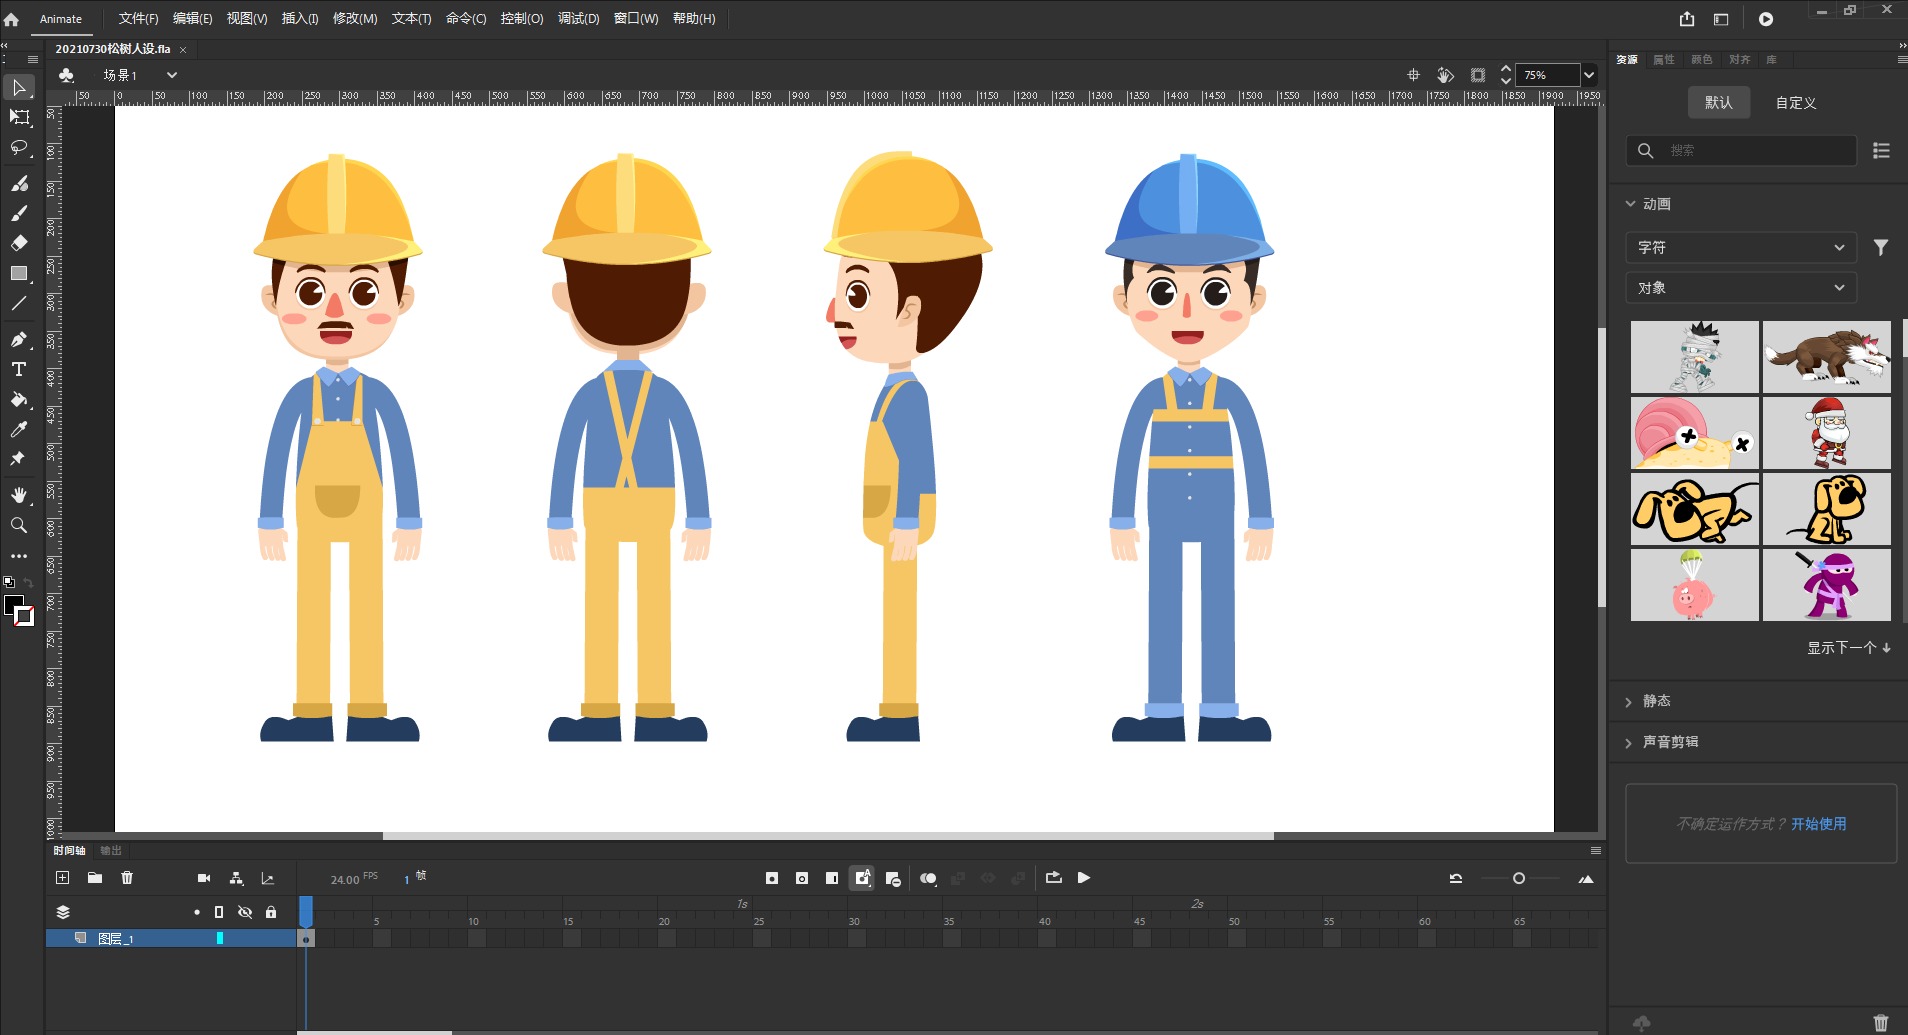The height and width of the screenshot is (1035, 1908).
Task: Switch to the 属性 panel tab
Action: pyautogui.click(x=1664, y=60)
